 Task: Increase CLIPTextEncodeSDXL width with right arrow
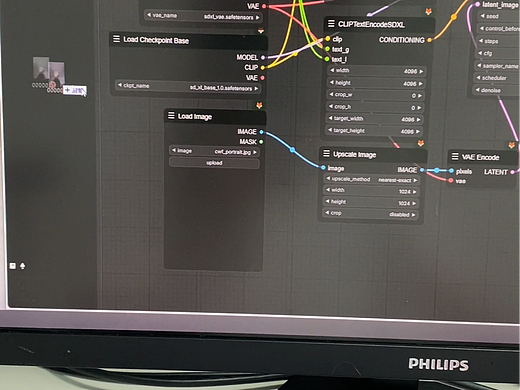click(421, 72)
